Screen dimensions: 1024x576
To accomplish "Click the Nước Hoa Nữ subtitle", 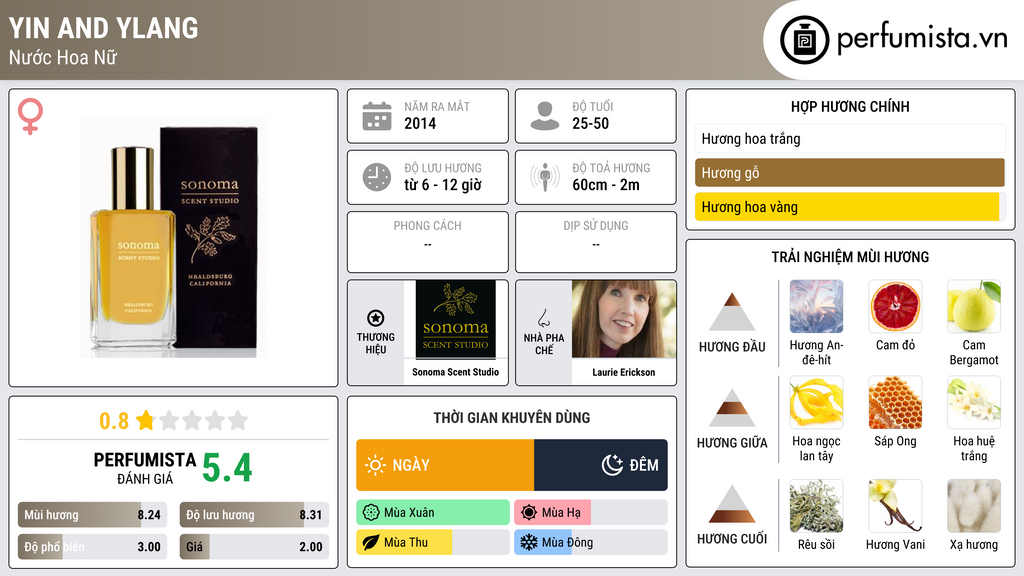I will tap(63, 57).
